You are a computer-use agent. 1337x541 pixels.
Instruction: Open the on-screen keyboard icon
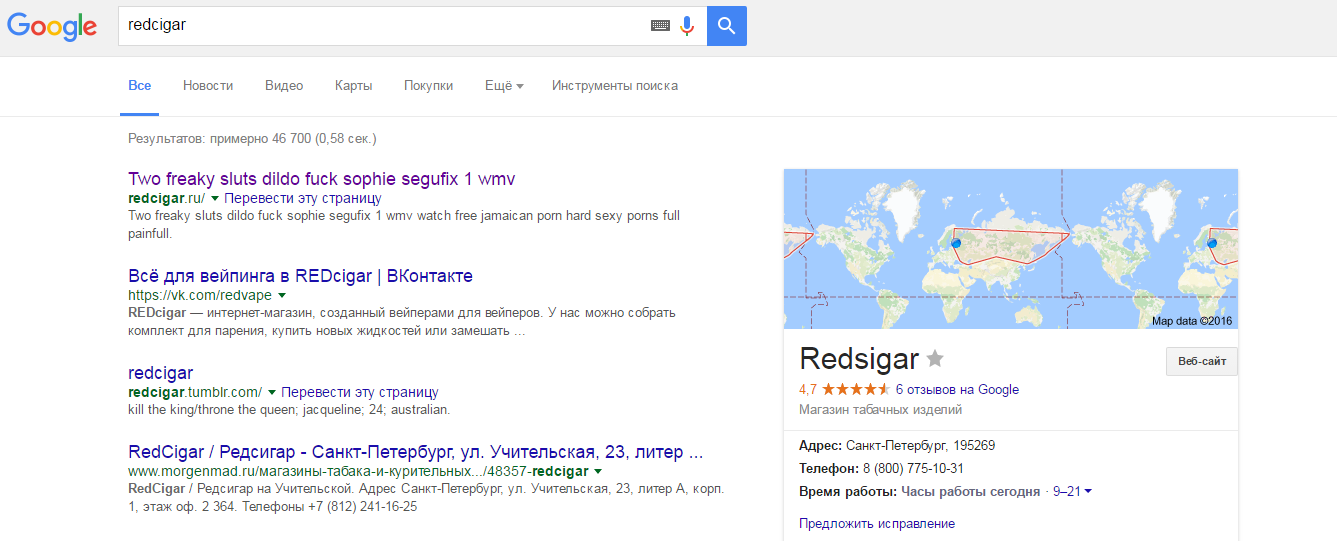coord(660,26)
